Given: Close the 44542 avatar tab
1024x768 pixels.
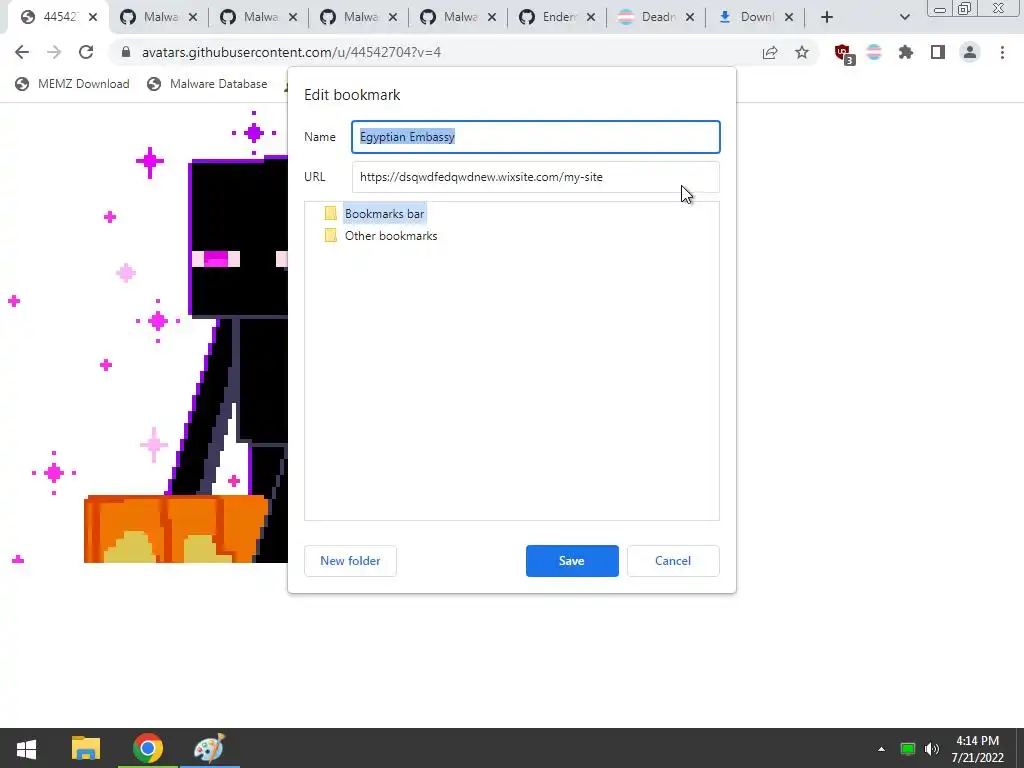Looking at the screenshot, I should click(93, 17).
